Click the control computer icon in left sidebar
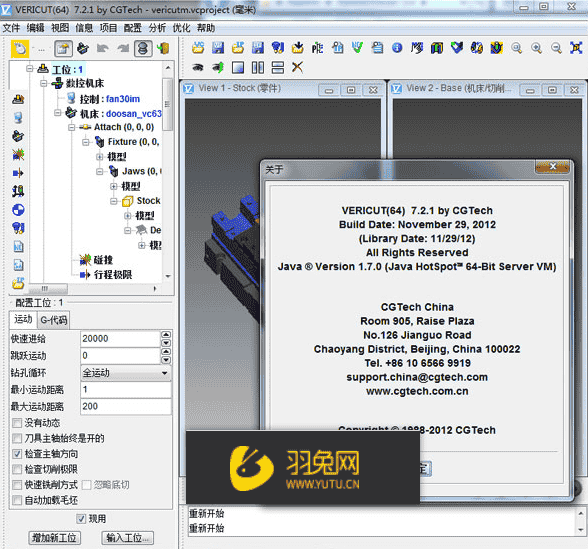 18,118
